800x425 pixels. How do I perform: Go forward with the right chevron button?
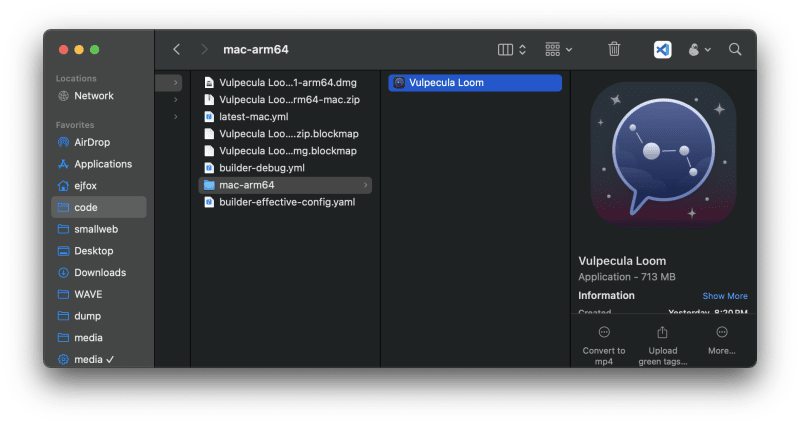pyautogui.click(x=204, y=49)
